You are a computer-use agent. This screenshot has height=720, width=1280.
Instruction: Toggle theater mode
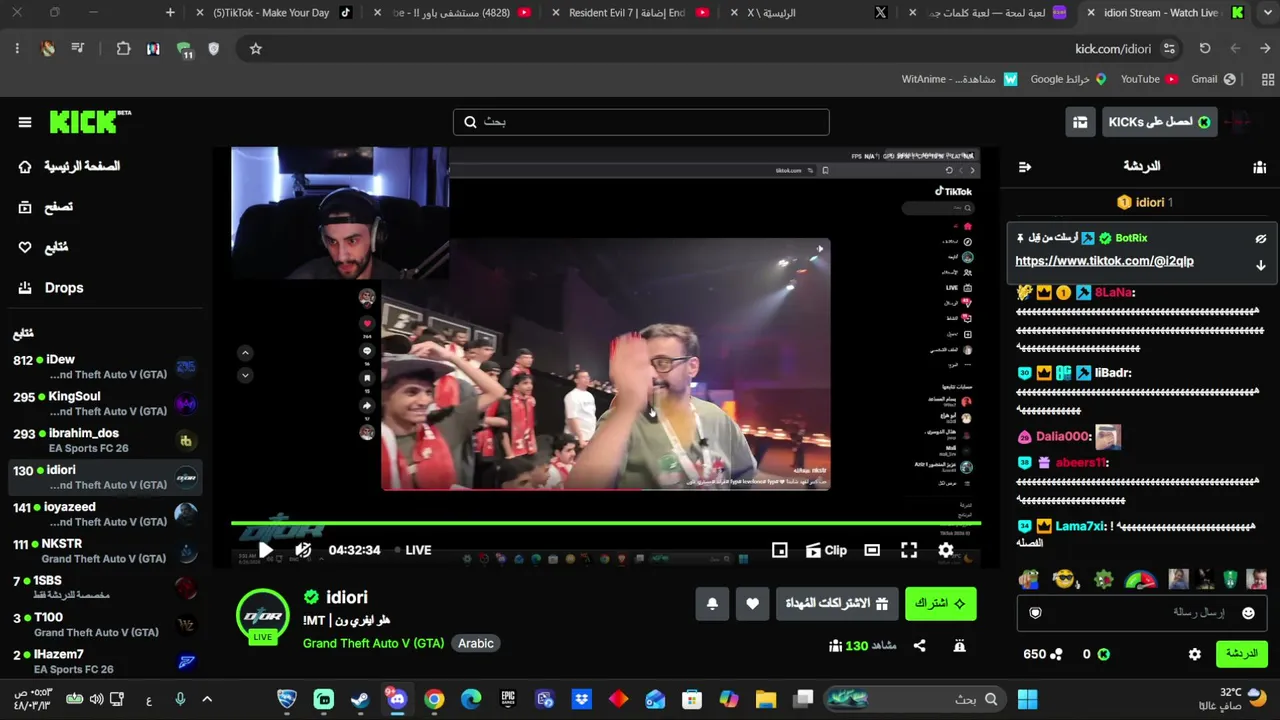(872, 550)
